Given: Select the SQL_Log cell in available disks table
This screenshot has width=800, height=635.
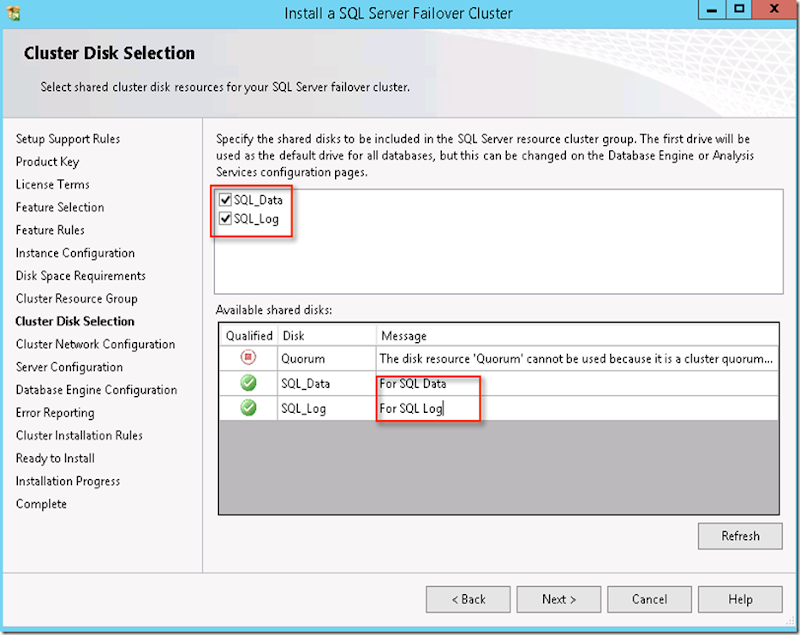Looking at the screenshot, I should tap(327, 409).
